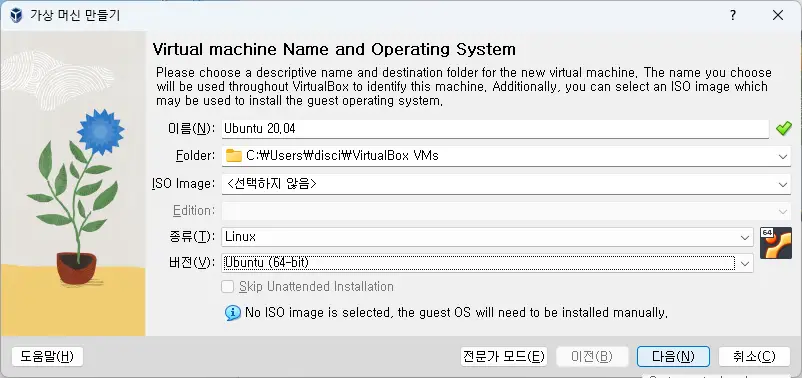Image resolution: width=802 pixels, height=378 pixels.
Task: Click the folder path C:\Users\disci\VirtualBox VMs text
Action: [342, 155]
